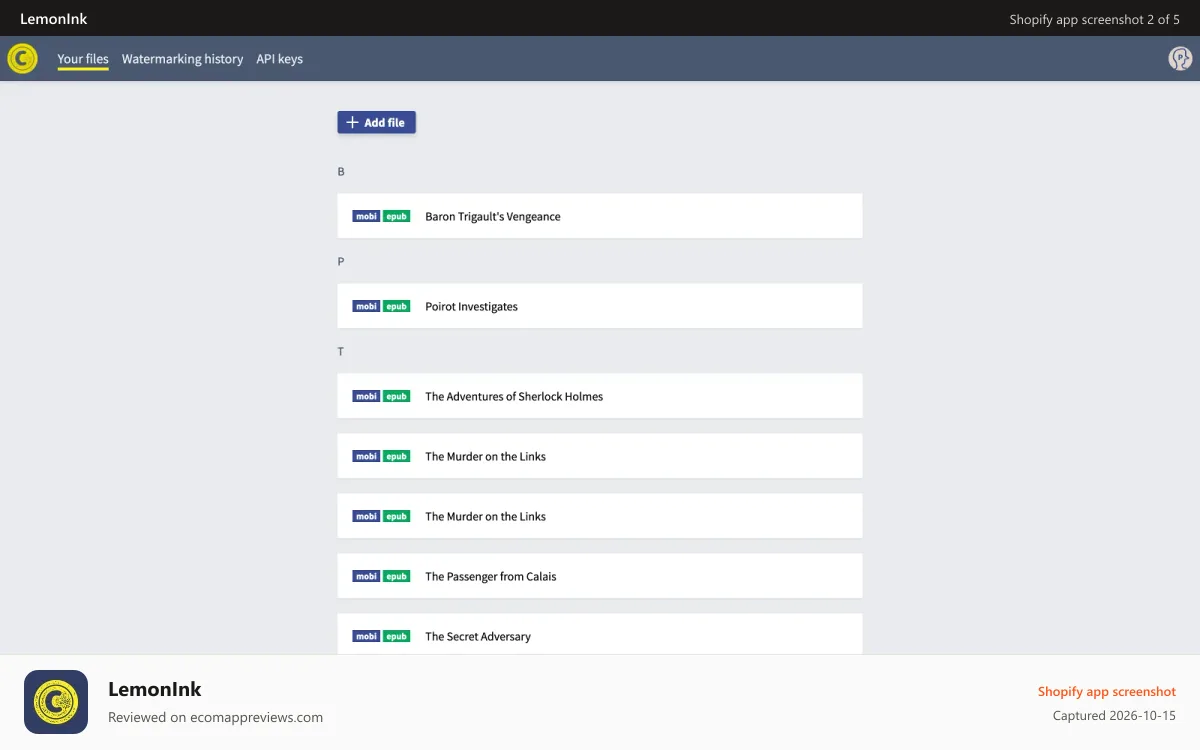Go to the API keys tab
The height and width of the screenshot is (750, 1200).
[x=279, y=59]
